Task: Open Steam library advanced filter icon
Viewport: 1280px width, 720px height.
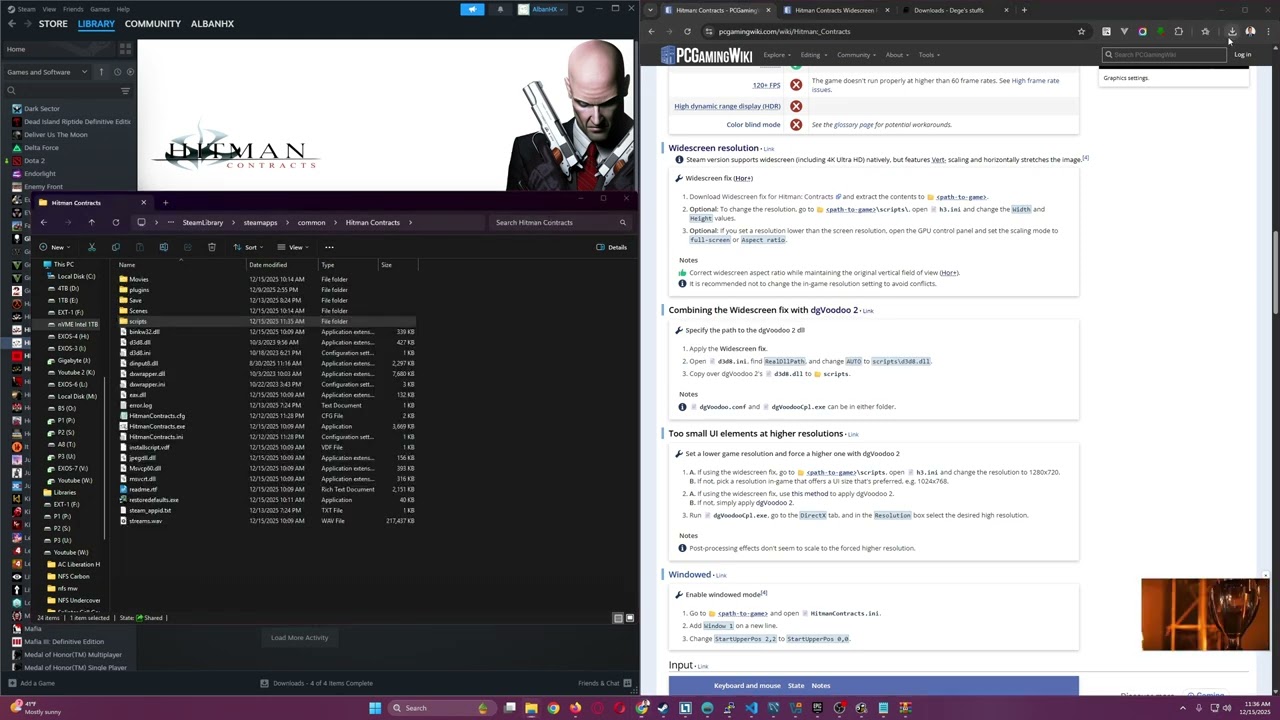Action: point(125,91)
